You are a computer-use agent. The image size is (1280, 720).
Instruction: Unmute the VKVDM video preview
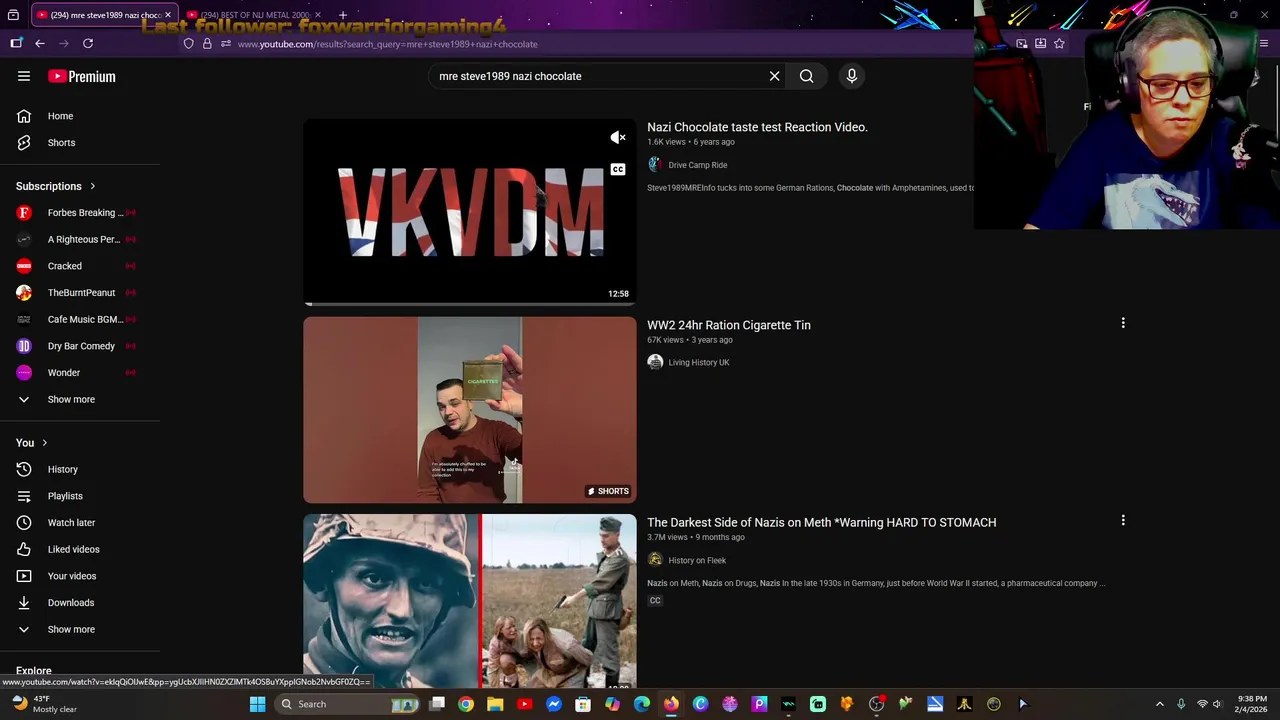click(618, 138)
